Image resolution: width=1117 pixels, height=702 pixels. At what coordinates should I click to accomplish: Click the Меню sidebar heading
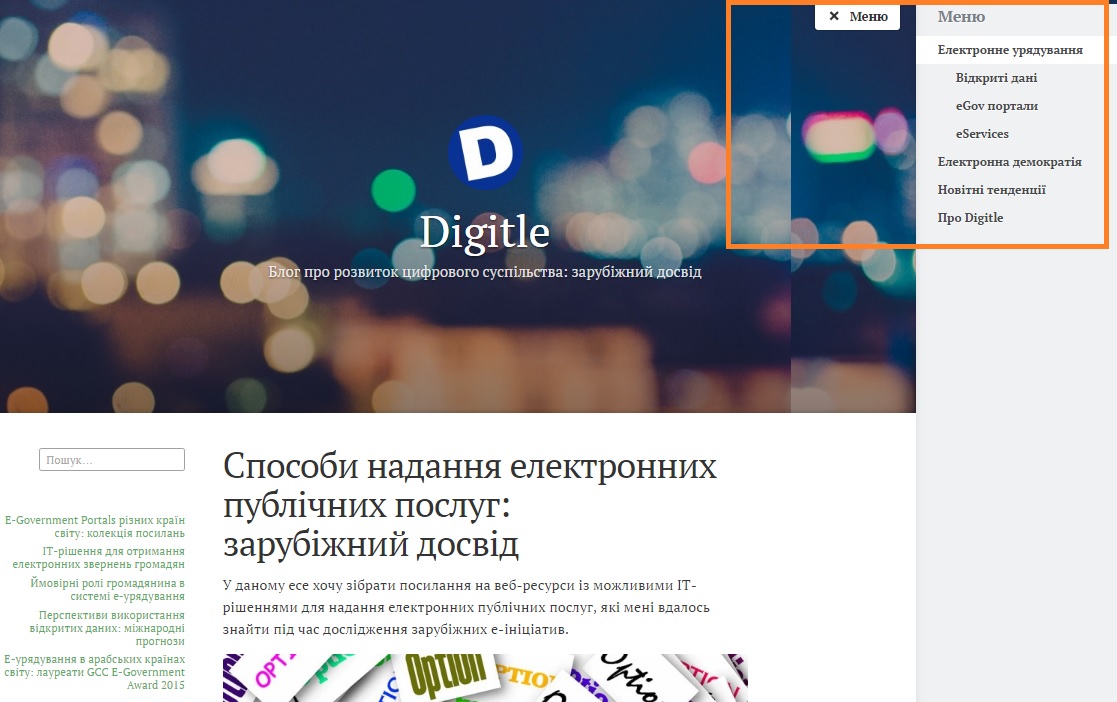click(x=961, y=16)
